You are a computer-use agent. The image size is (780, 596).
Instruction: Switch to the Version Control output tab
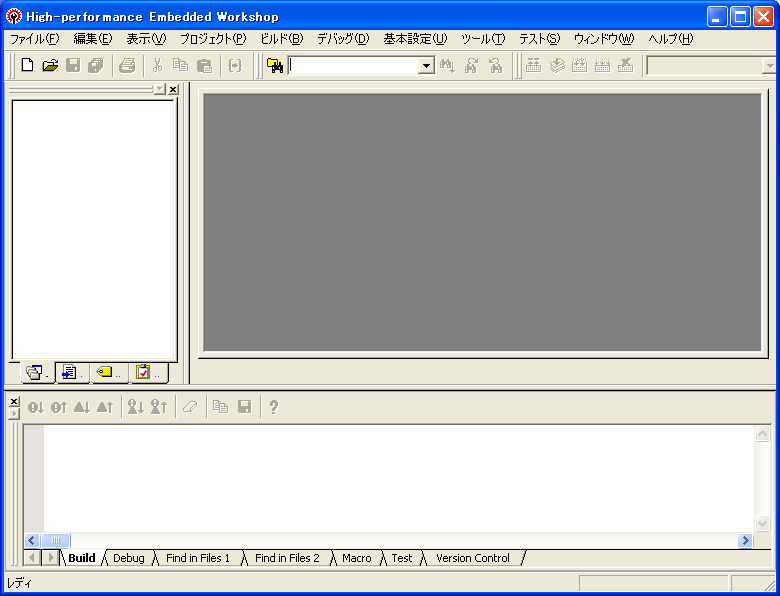(x=472, y=558)
